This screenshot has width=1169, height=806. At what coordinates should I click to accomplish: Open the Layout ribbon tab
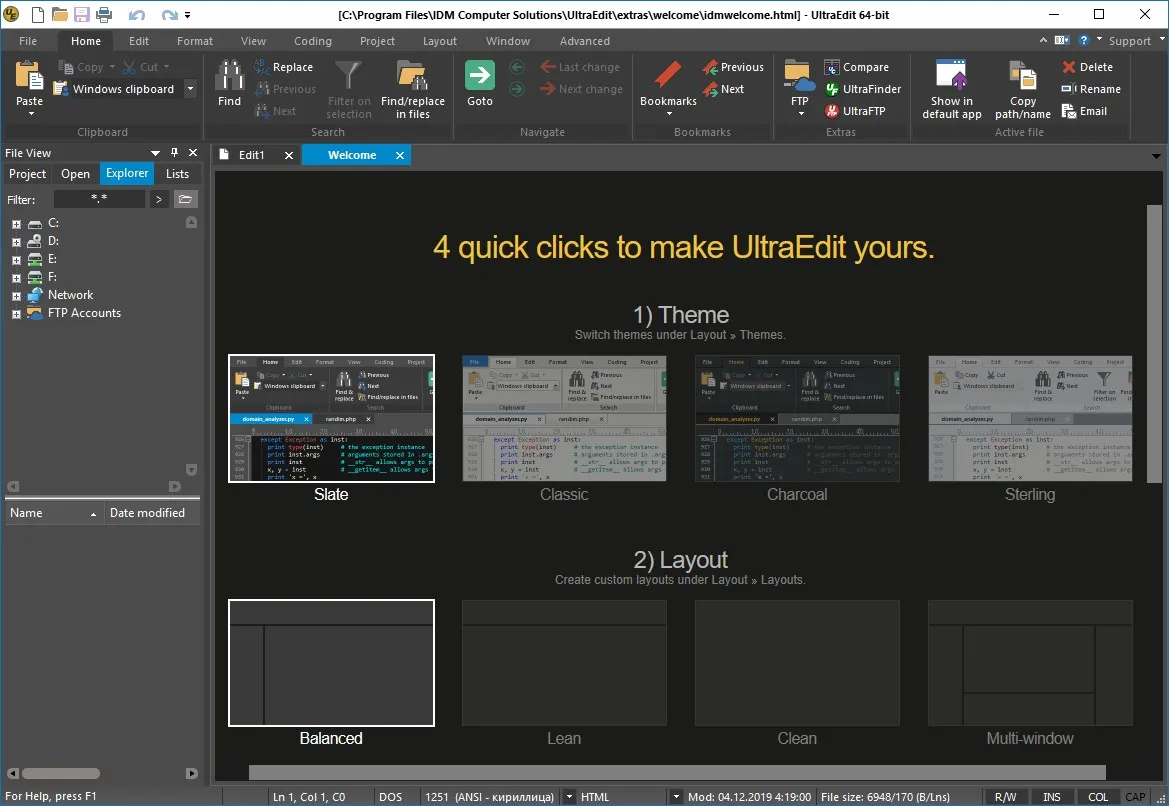point(439,41)
